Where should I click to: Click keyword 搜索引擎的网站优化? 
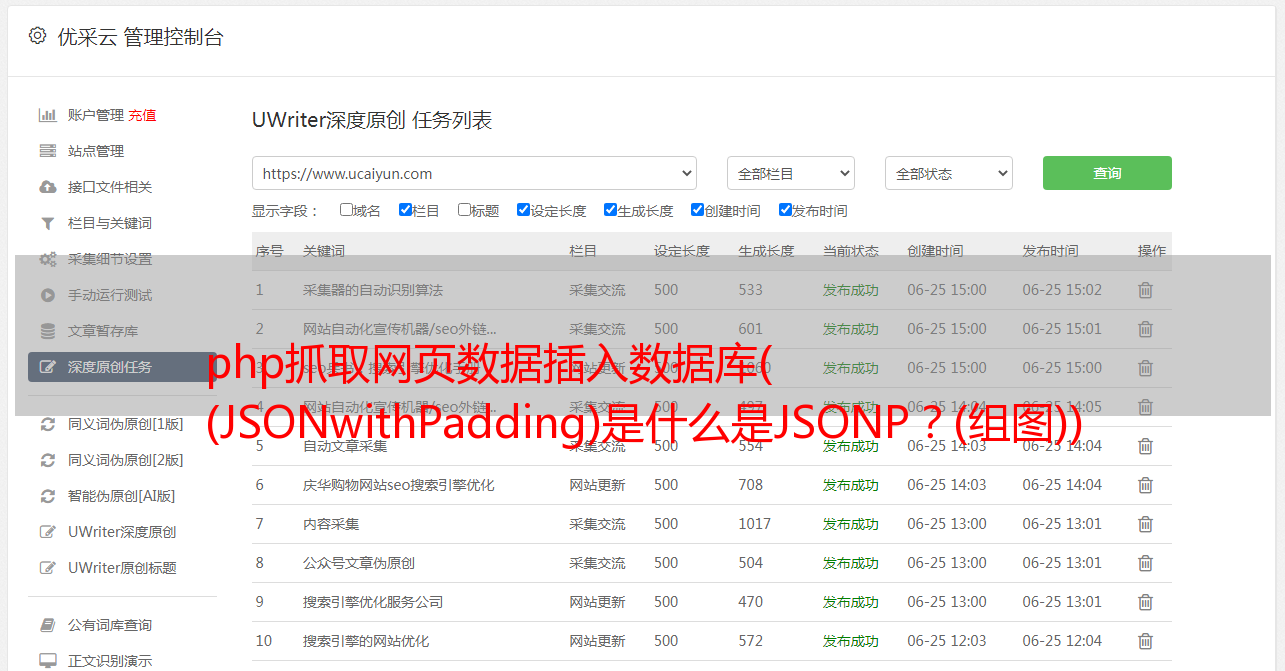point(366,641)
